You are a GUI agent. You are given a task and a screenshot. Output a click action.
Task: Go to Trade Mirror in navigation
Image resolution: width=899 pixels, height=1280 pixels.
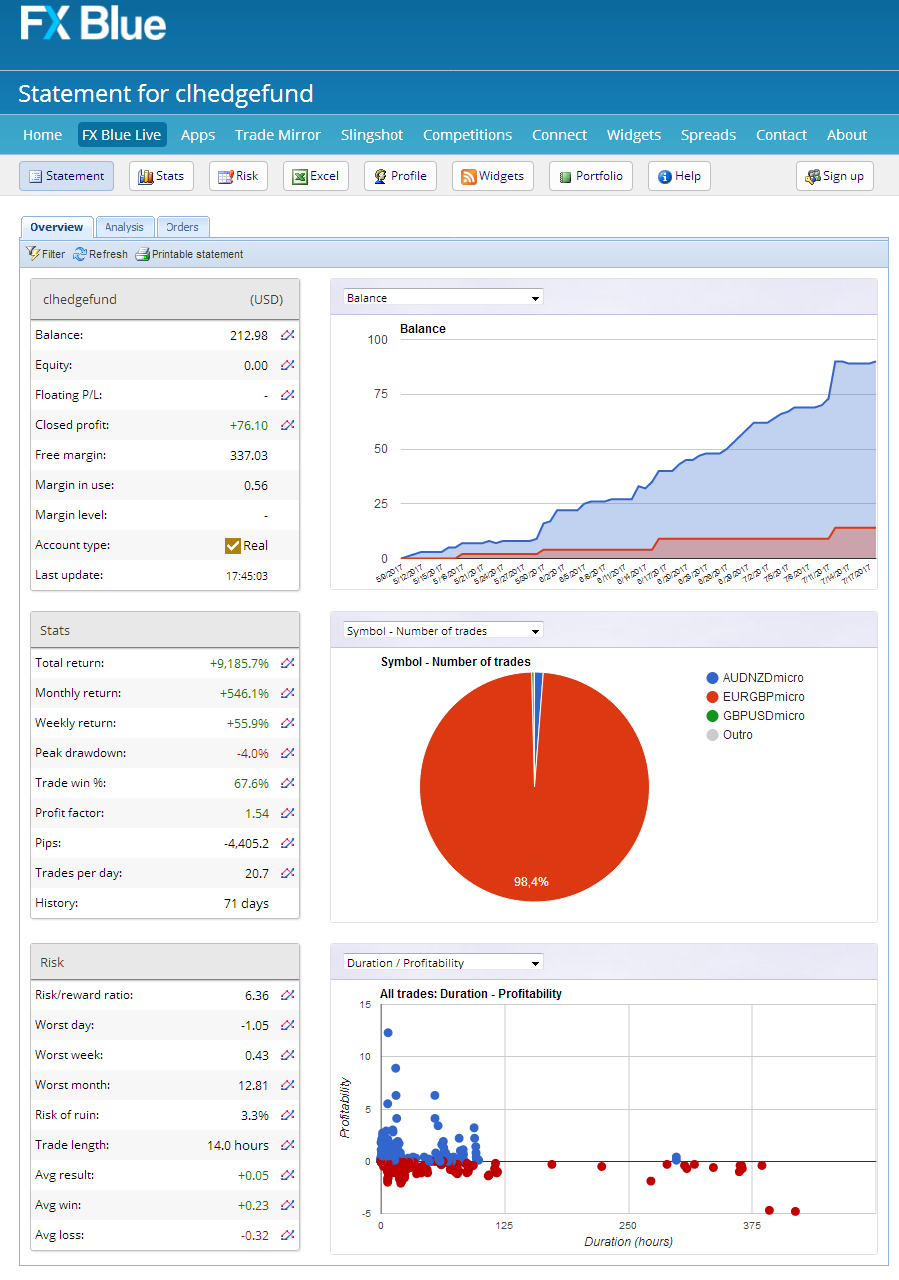pos(278,135)
